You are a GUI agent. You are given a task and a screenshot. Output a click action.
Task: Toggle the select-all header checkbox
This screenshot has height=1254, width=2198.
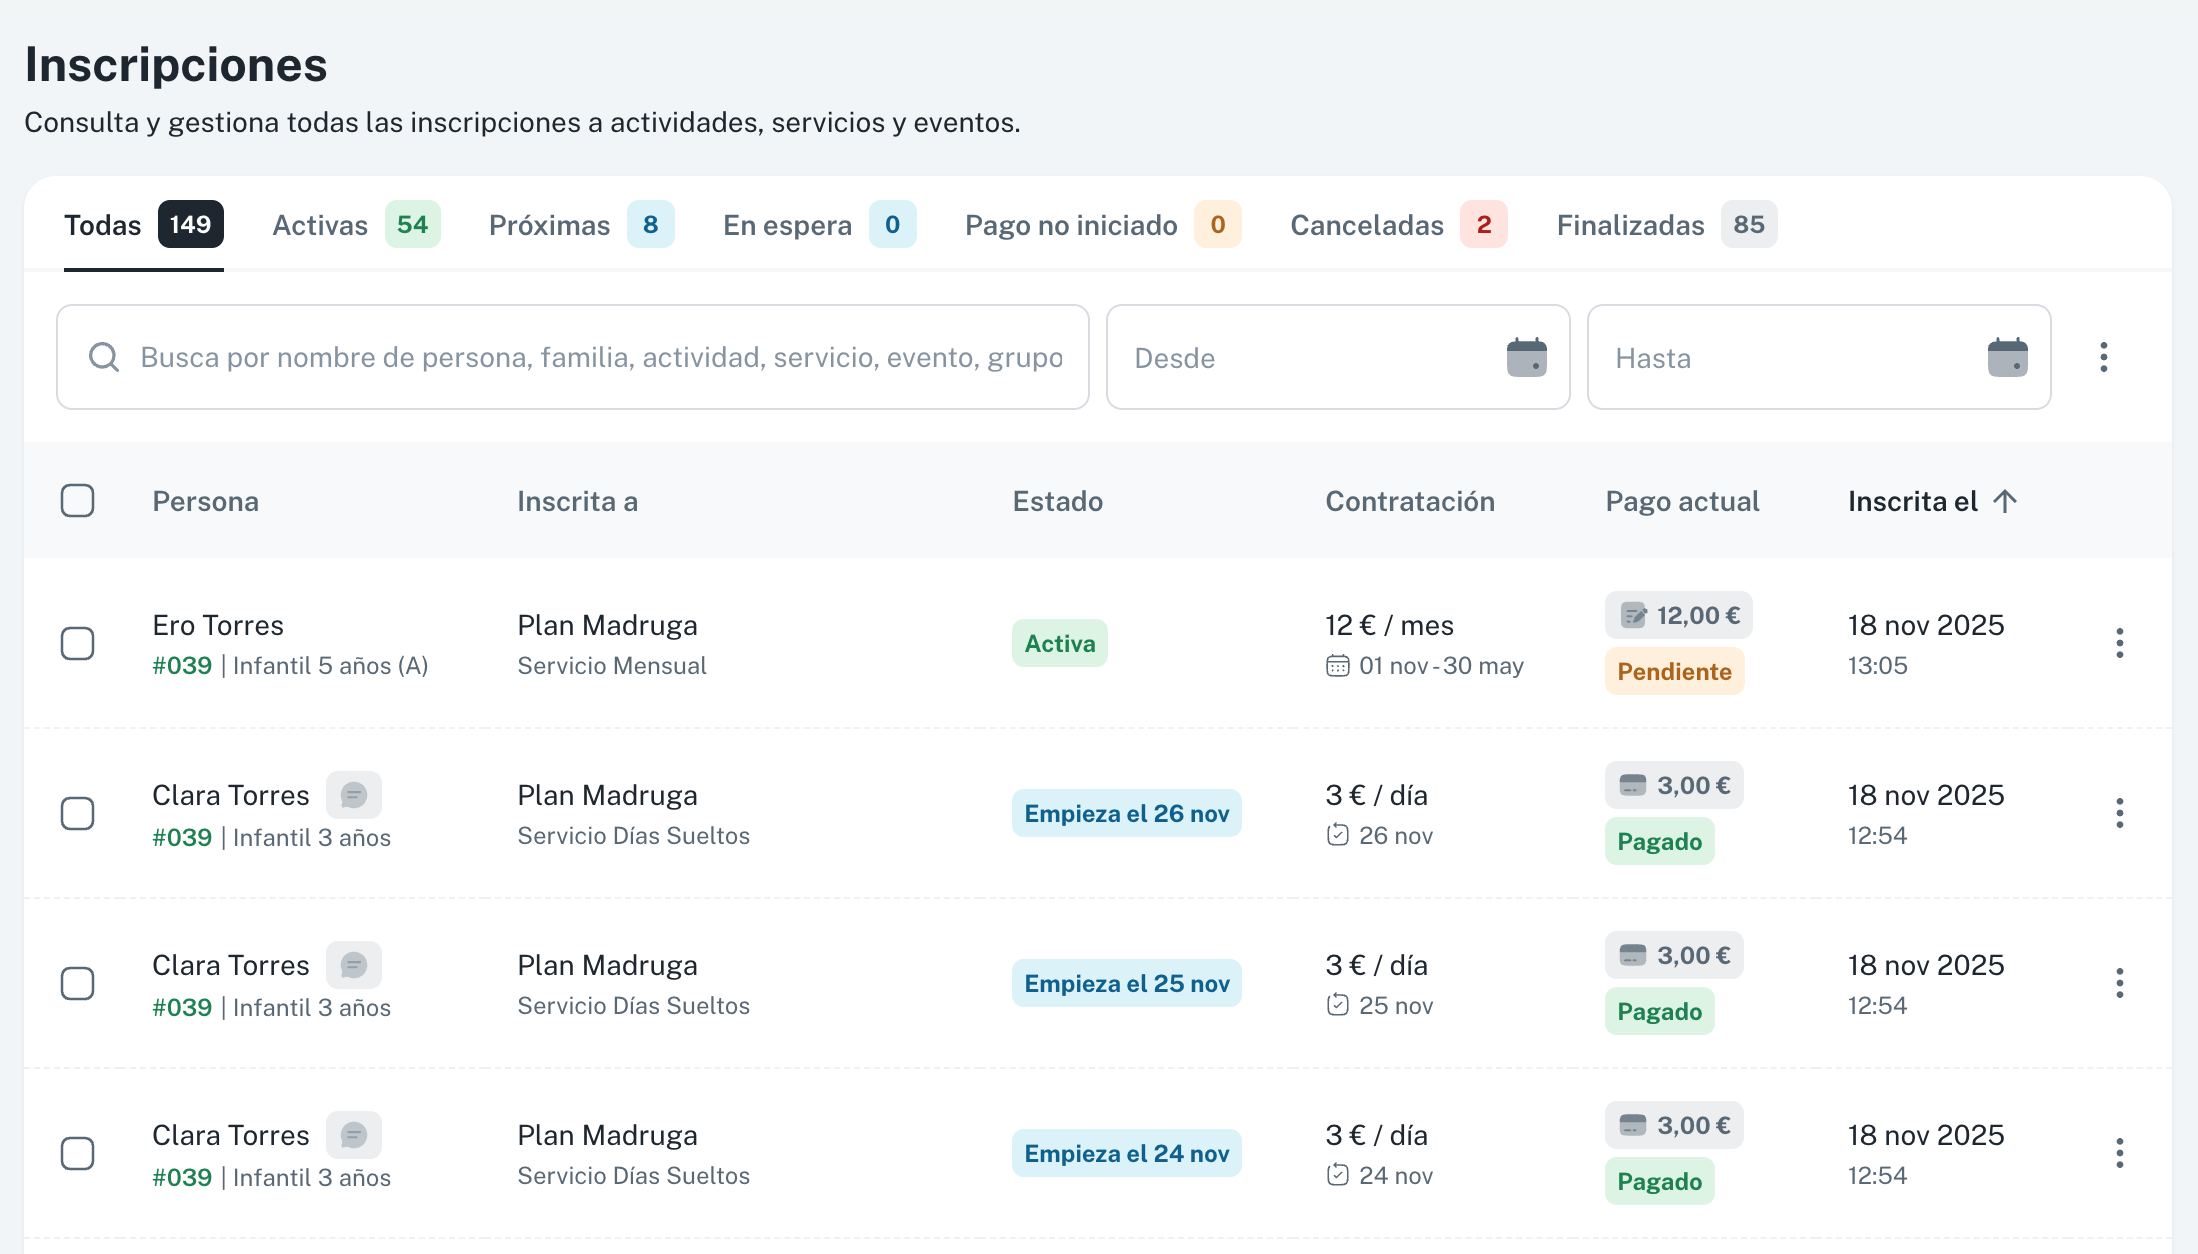(x=78, y=501)
